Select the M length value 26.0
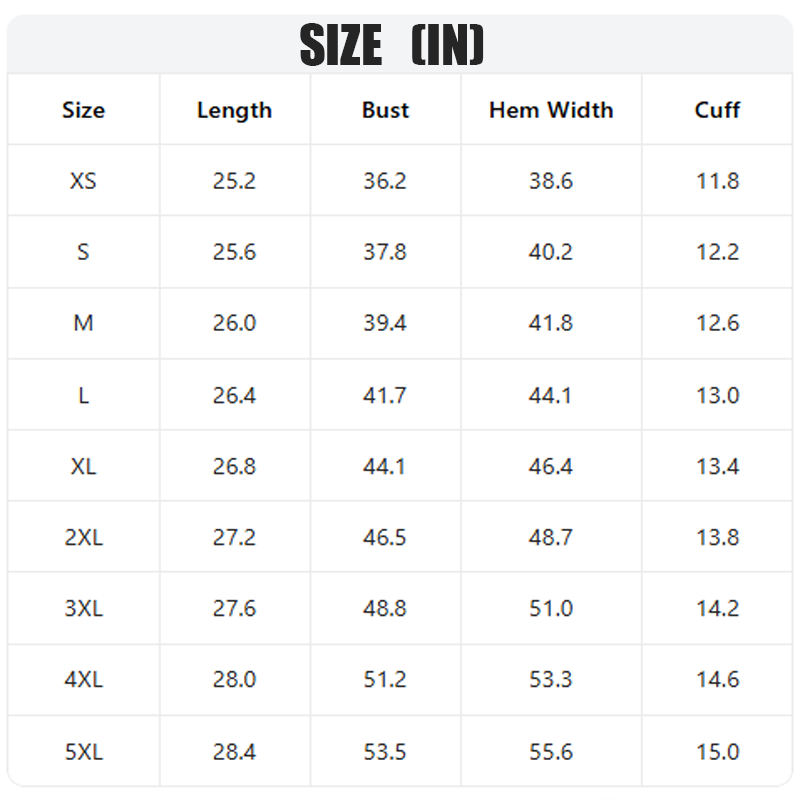 coord(234,323)
